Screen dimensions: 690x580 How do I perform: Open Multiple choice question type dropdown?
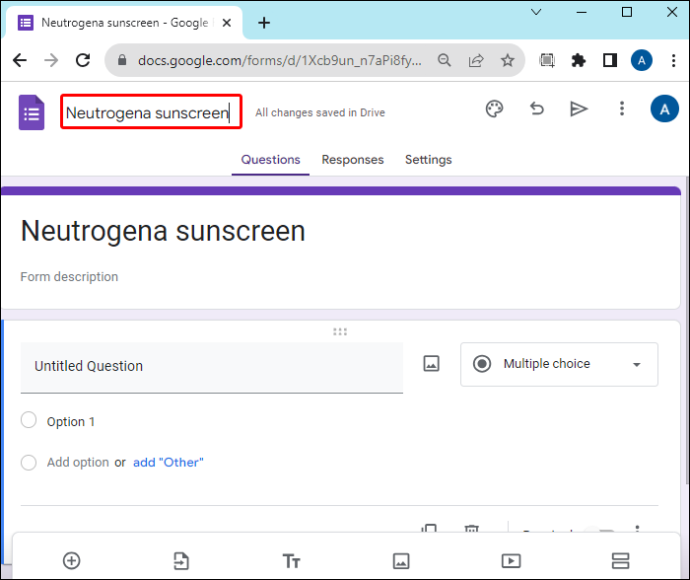pyautogui.click(x=559, y=364)
